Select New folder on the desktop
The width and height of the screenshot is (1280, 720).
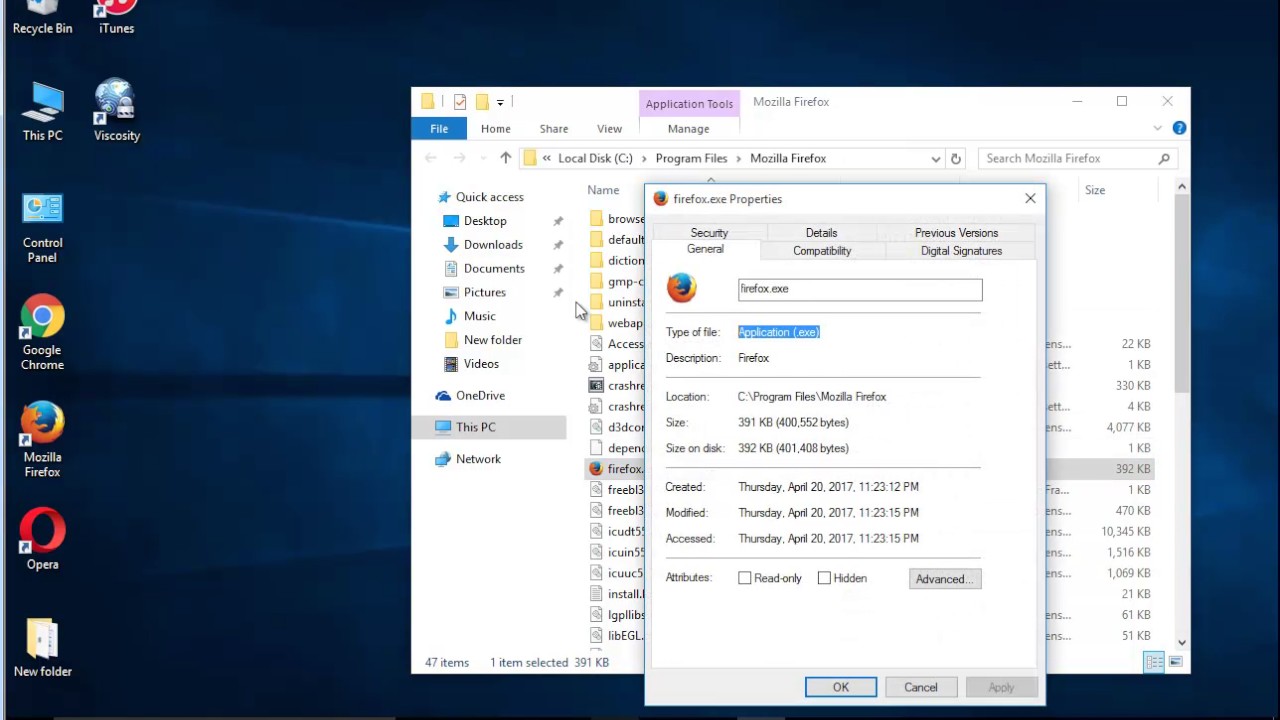coord(42,648)
